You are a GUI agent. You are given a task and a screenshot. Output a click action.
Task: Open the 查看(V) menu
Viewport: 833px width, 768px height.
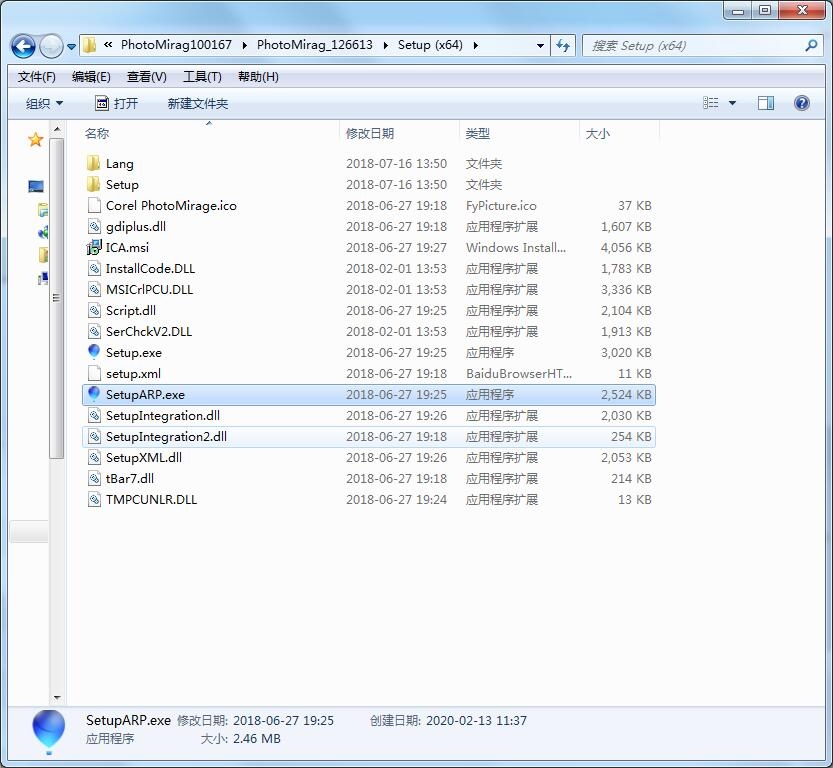147,77
